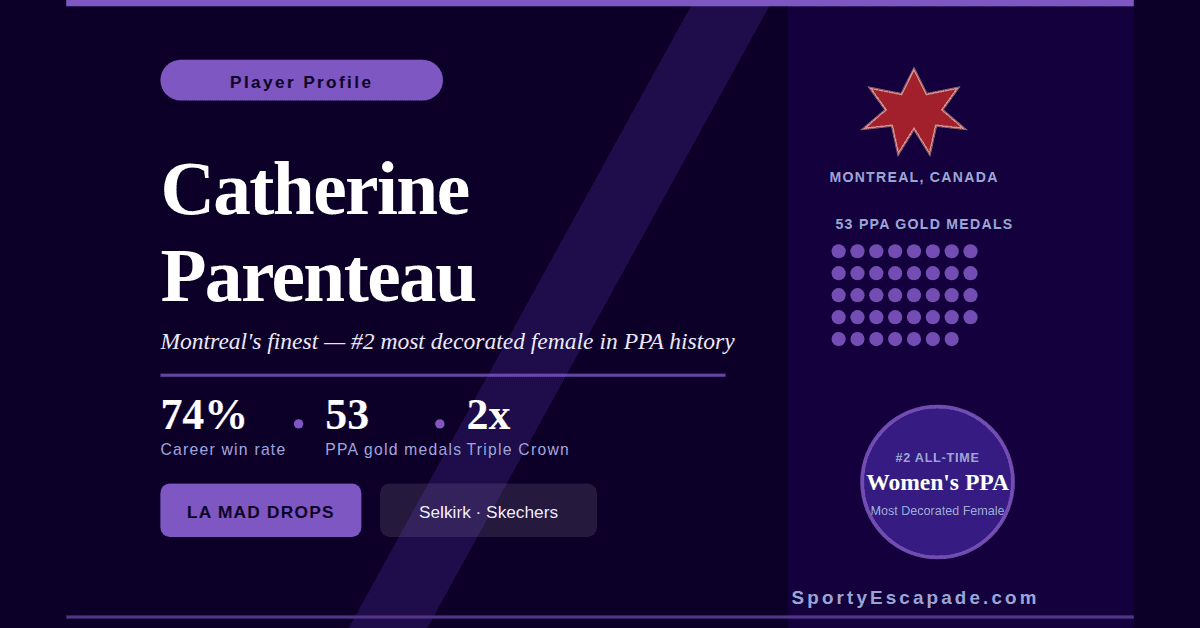Select a medal dot in the bottom row

[x=876, y=339]
